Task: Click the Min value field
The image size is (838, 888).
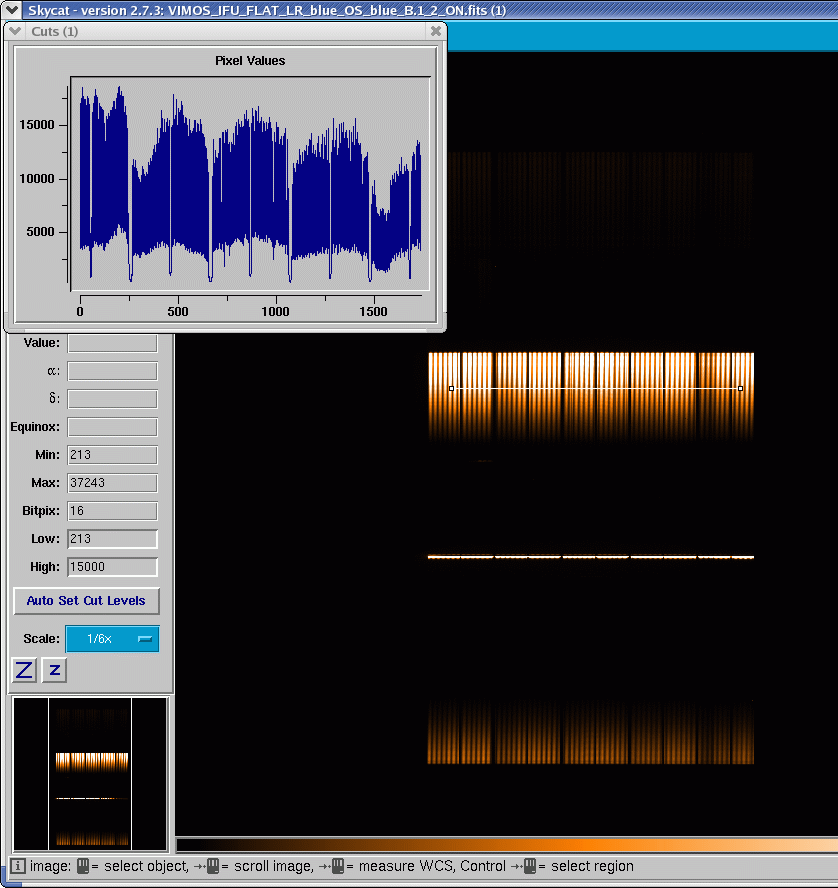Action: tap(112, 455)
